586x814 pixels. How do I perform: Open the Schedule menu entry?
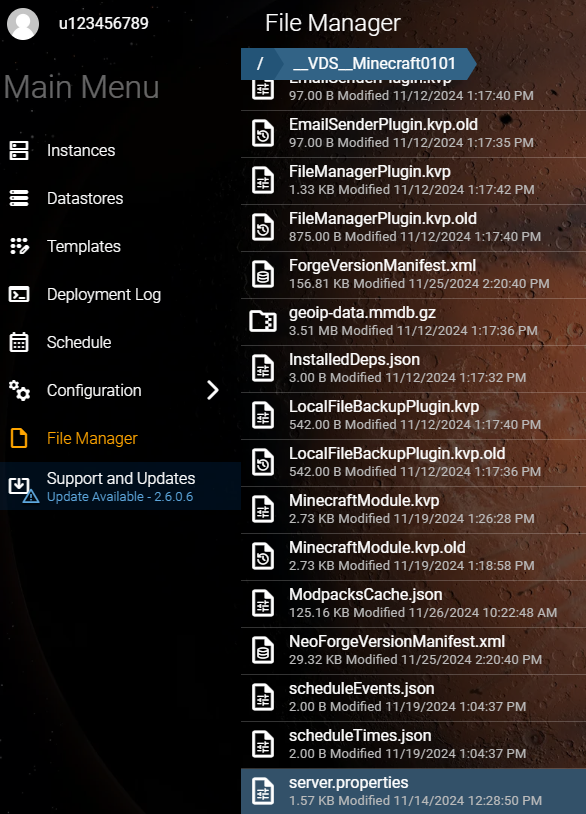(x=79, y=342)
